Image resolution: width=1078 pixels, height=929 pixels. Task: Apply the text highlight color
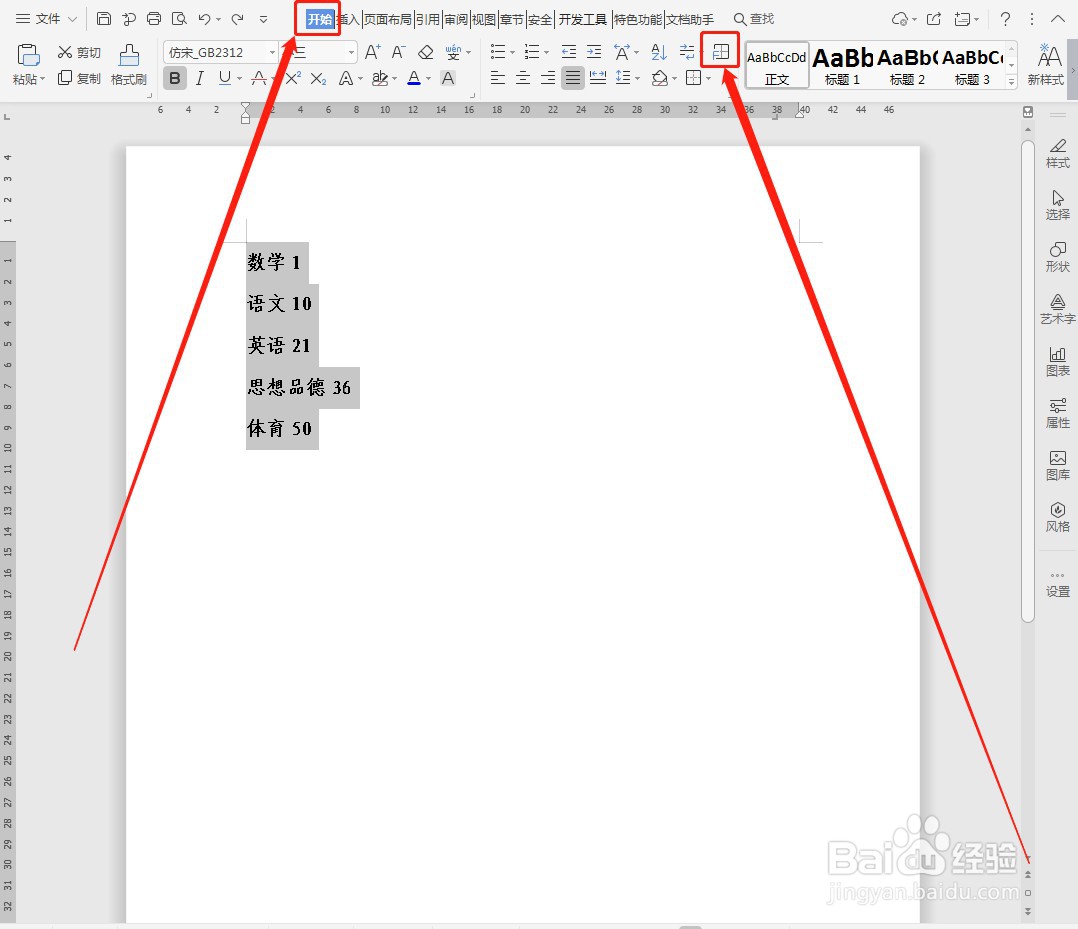pos(380,78)
